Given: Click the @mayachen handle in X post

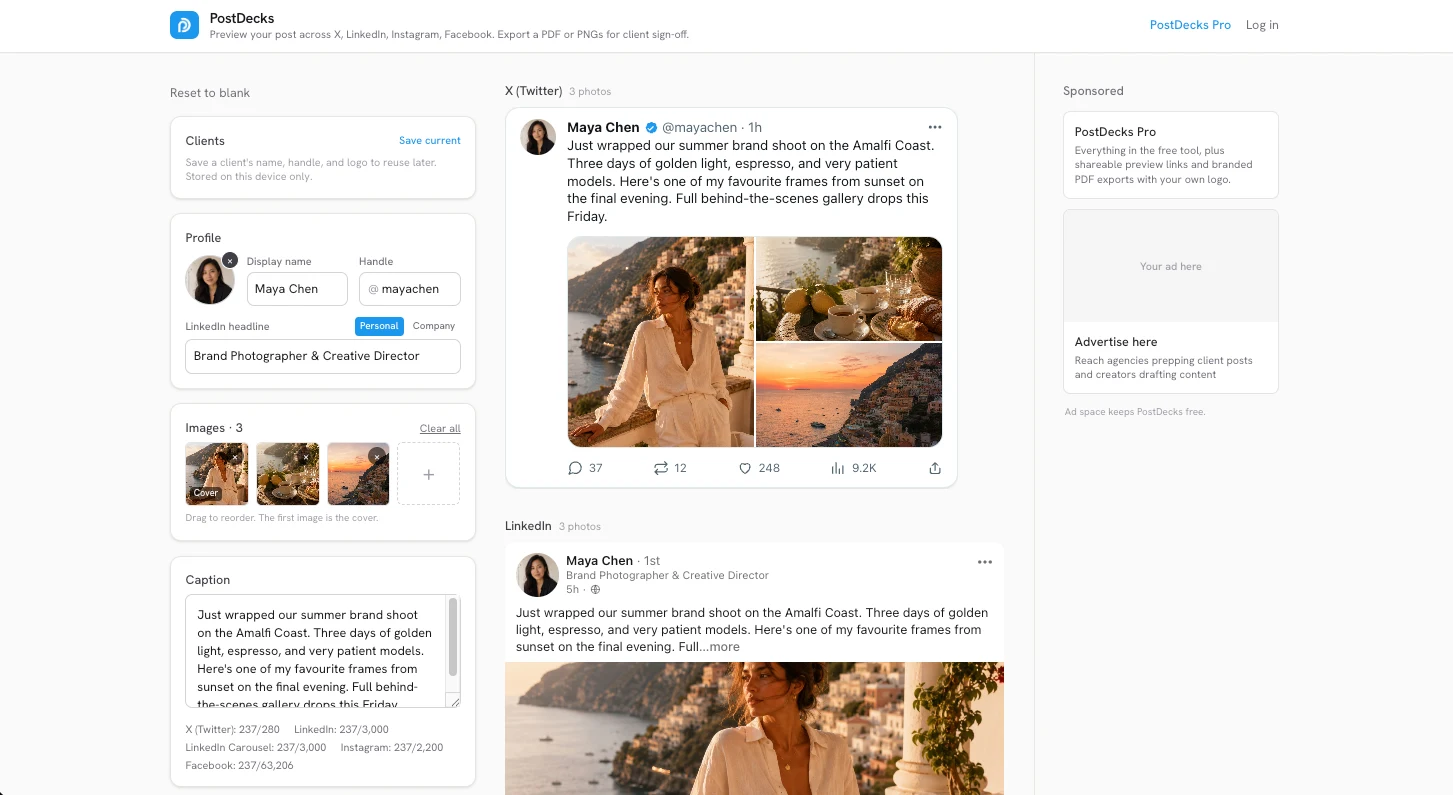Looking at the screenshot, I should point(699,127).
